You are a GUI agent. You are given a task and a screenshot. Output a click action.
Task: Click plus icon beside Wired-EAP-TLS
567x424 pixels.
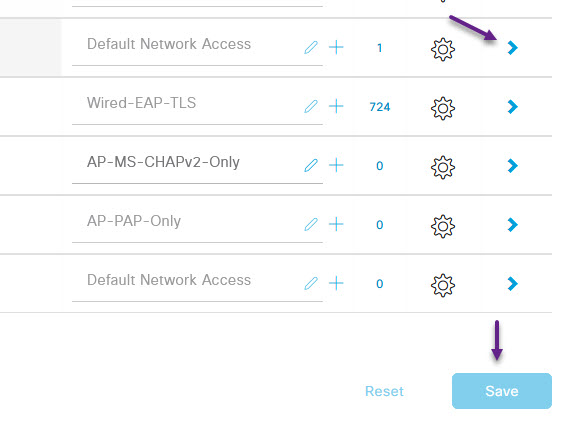[336, 106]
